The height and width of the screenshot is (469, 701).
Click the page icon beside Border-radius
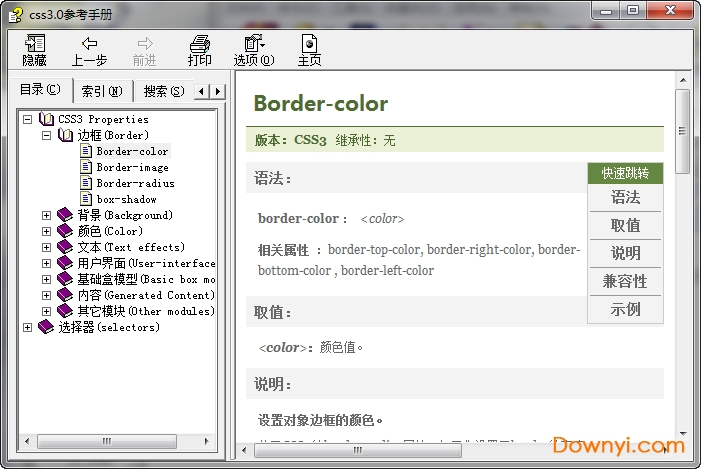(x=86, y=183)
